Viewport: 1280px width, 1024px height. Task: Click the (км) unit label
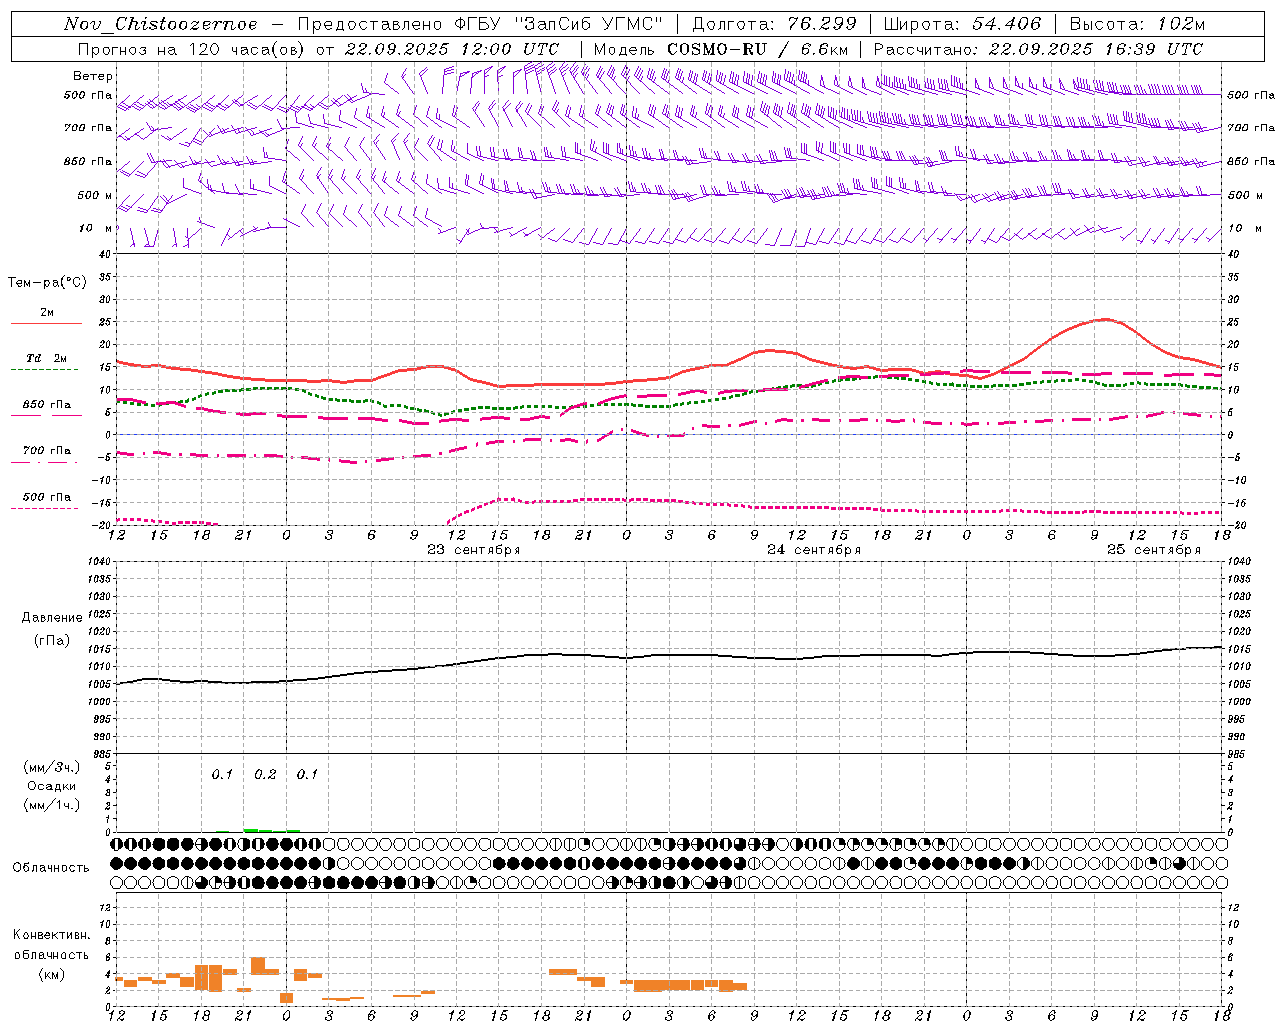(x=51, y=974)
